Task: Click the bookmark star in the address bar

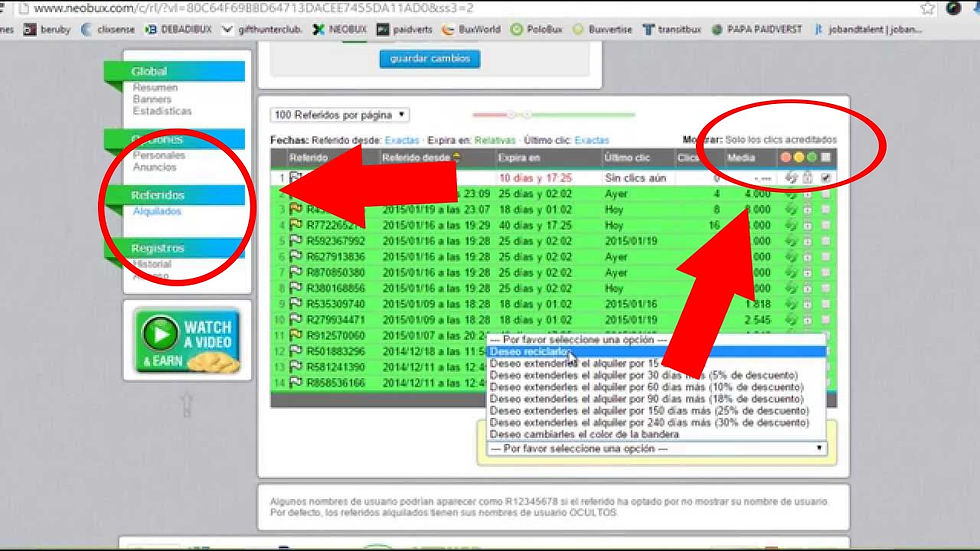Action: tap(928, 8)
